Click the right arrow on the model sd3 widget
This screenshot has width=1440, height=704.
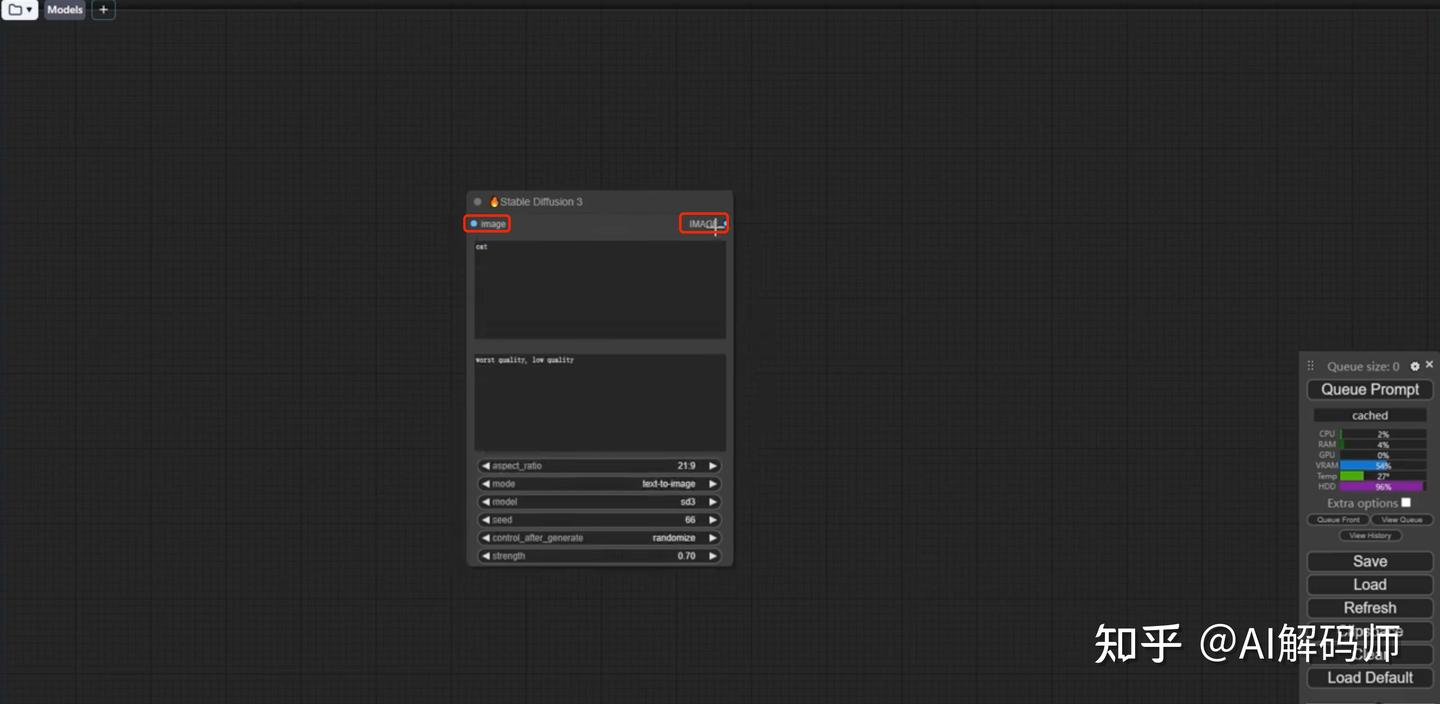711,501
